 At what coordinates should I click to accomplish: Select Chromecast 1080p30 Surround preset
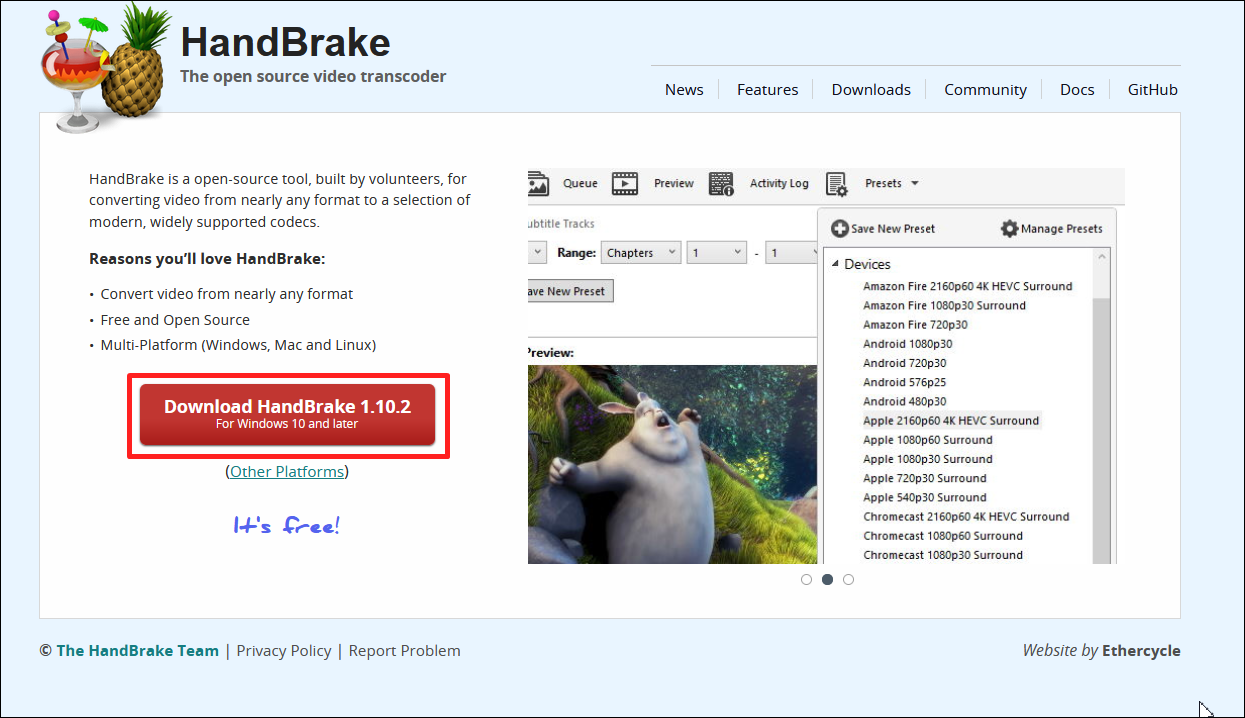pyautogui.click(x=943, y=555)
